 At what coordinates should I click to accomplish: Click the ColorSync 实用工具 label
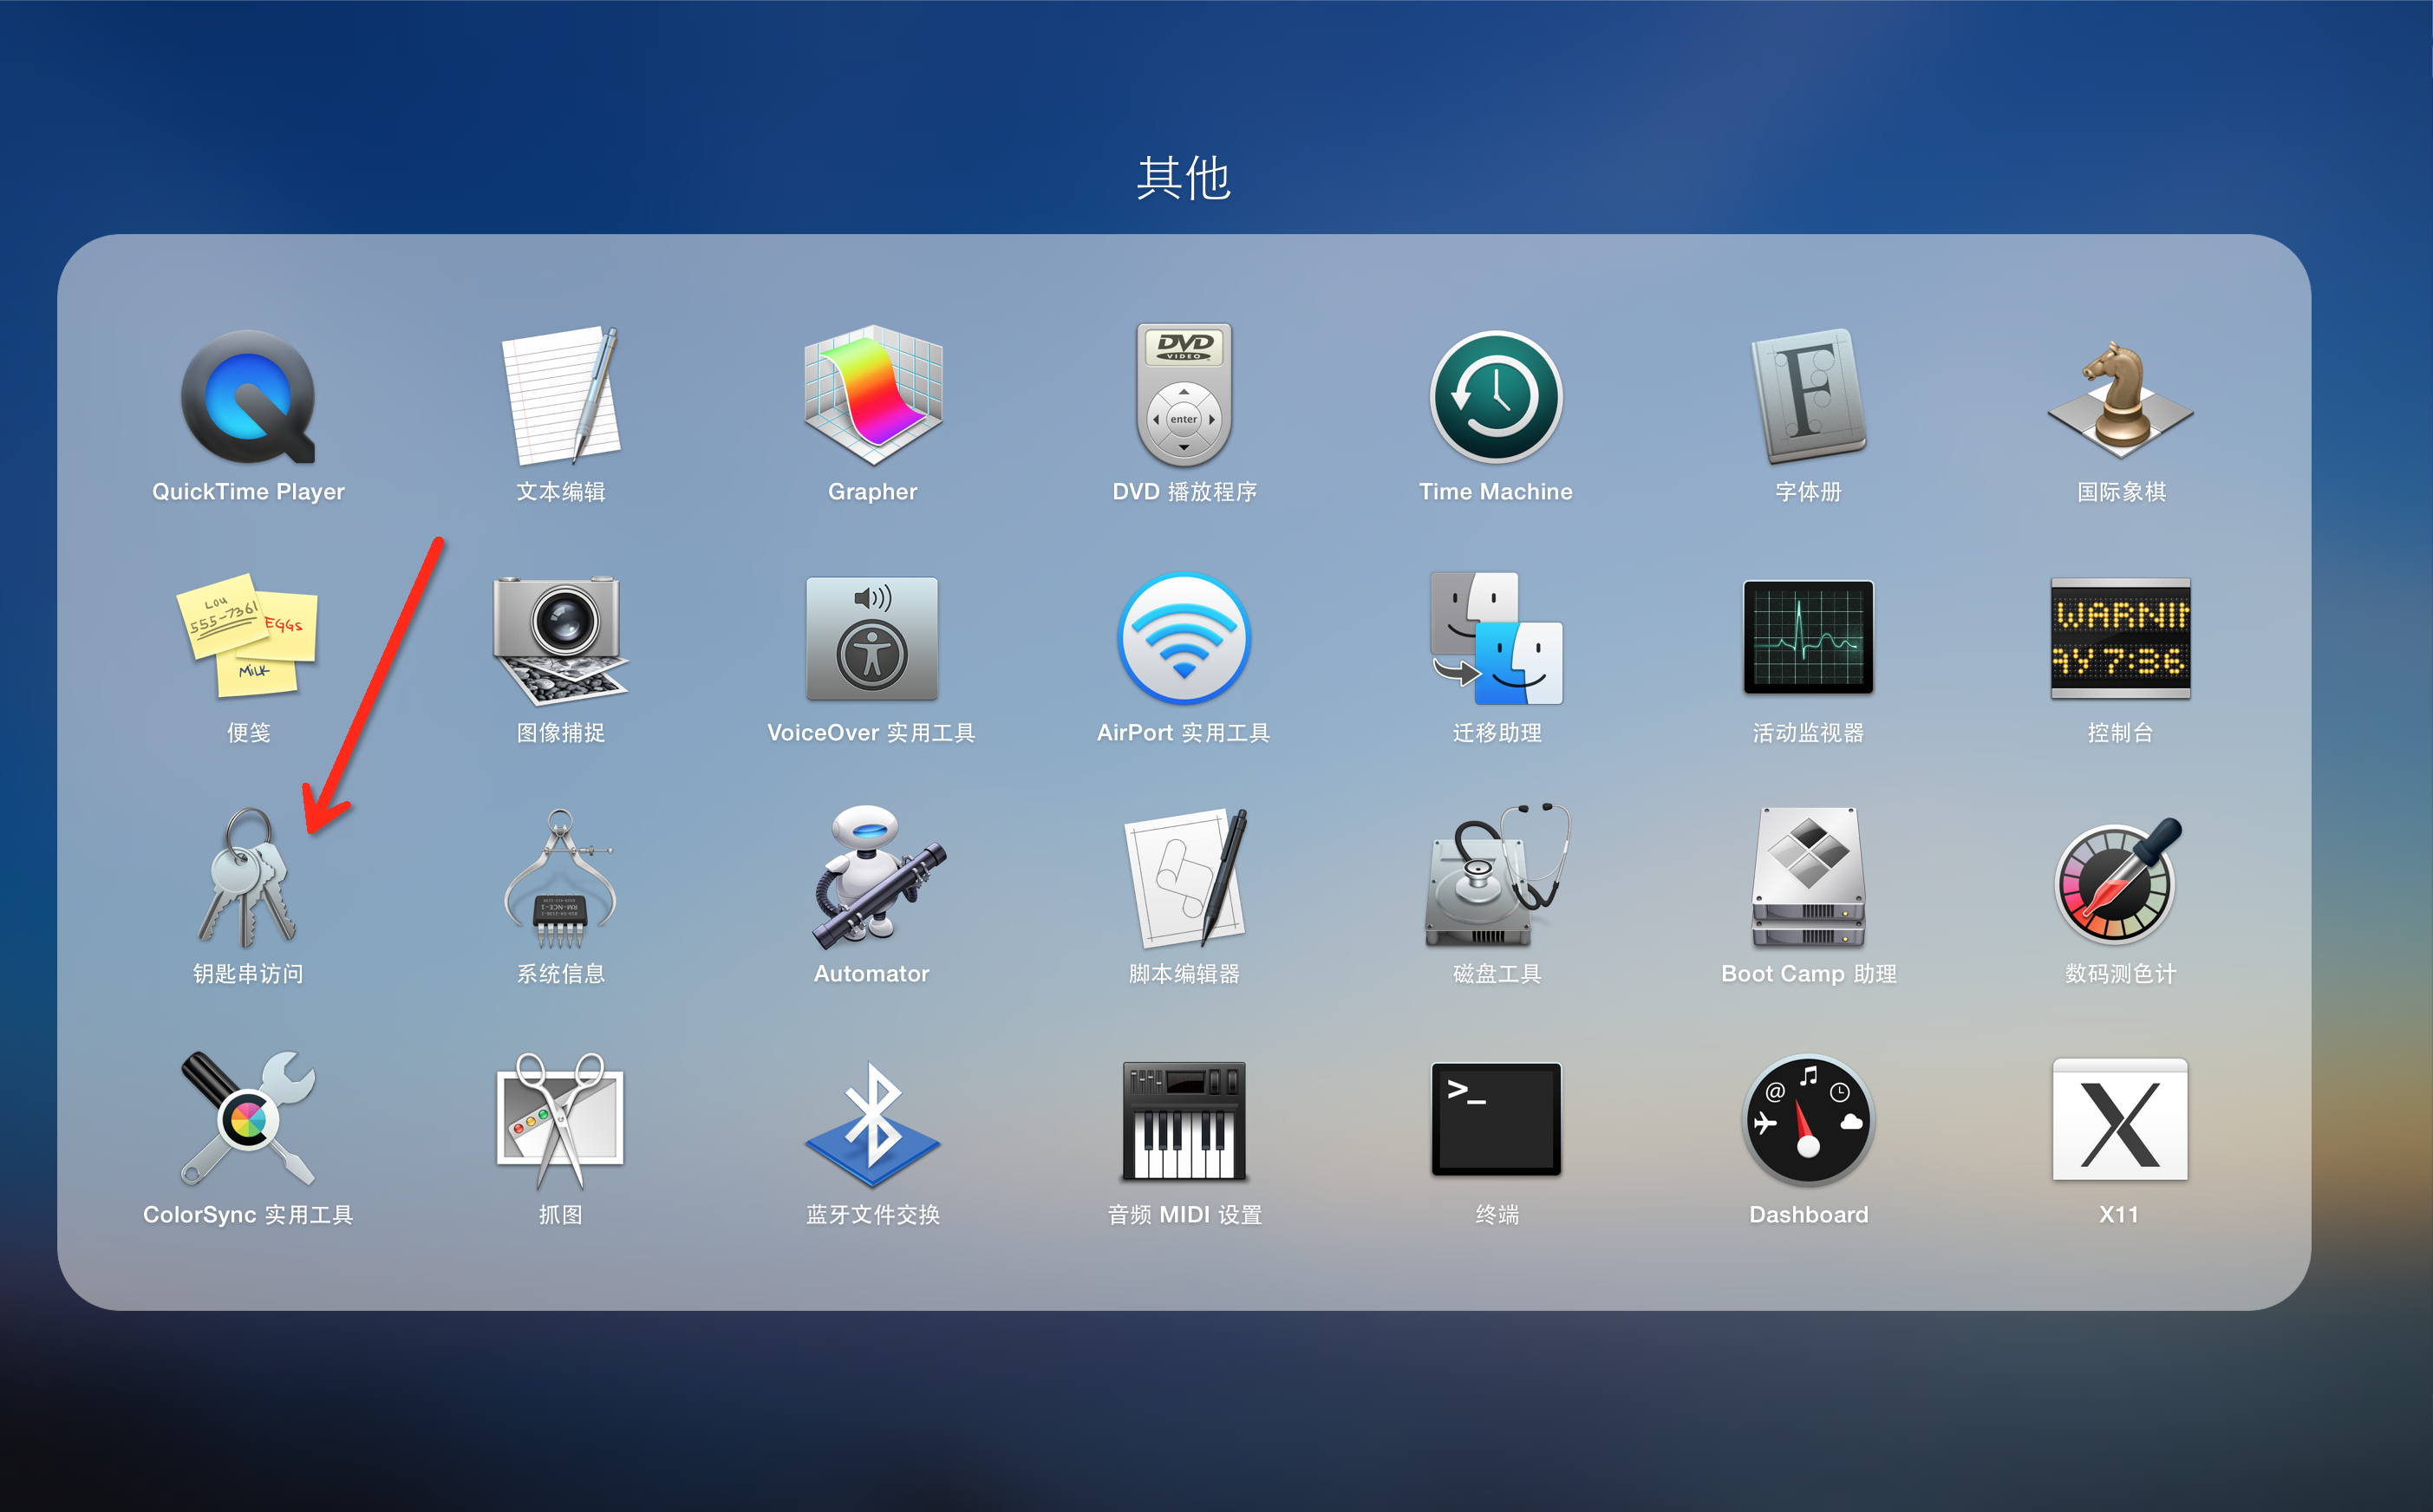click(248, 1214)
